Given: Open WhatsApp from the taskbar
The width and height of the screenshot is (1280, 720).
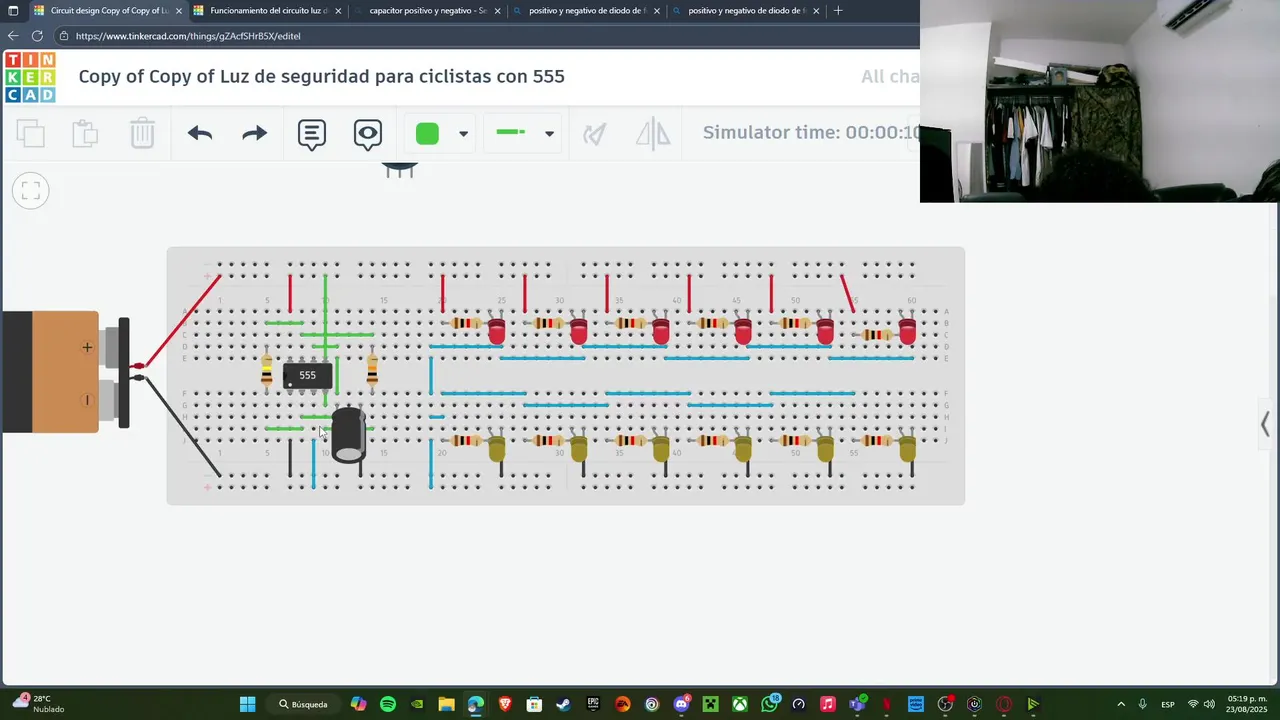Looking at the screenshot, I should (x=769, y=704).
